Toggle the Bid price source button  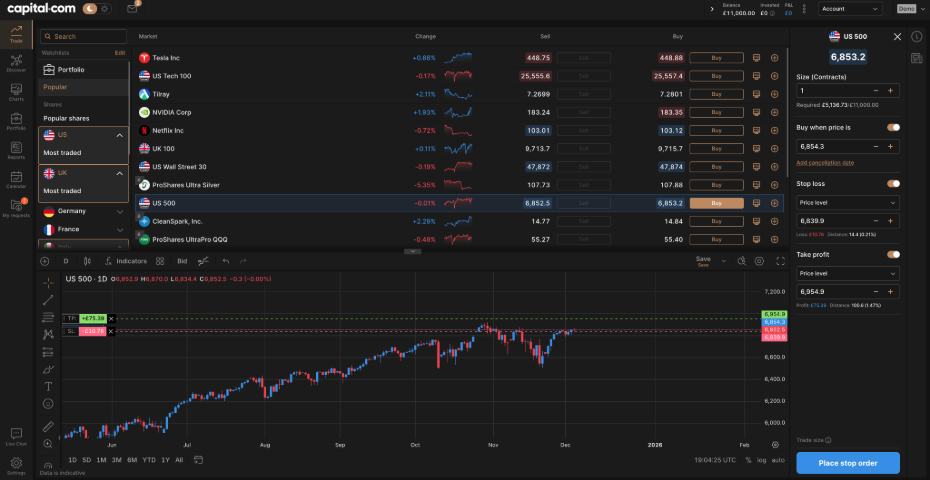click(x=182, y=261)
